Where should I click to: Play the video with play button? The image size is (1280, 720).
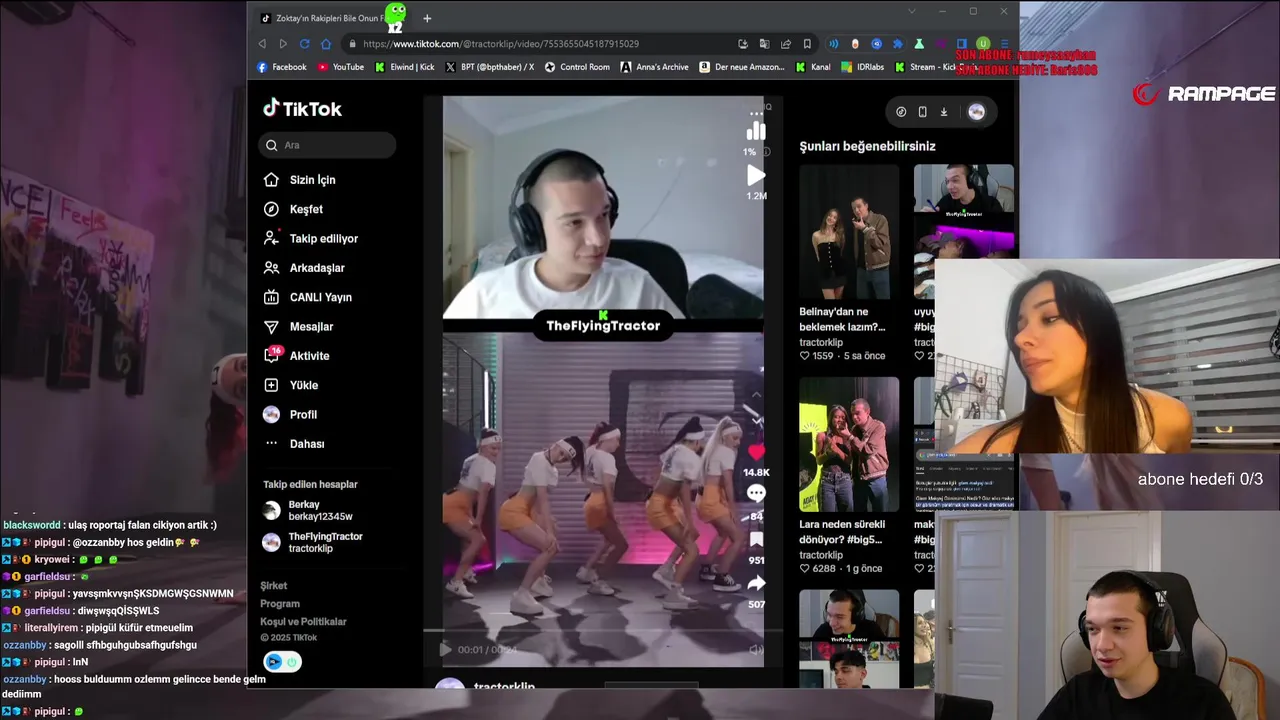pos(445,650)
